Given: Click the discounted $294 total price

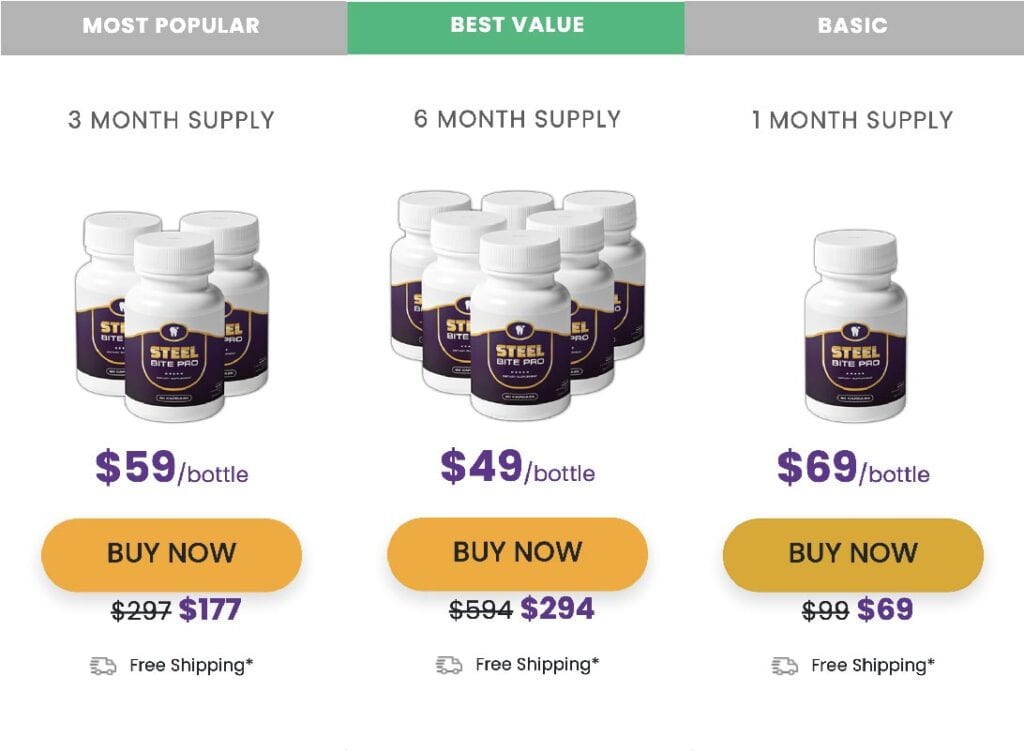Looking at the screenshot, I should tap(557, 609).
